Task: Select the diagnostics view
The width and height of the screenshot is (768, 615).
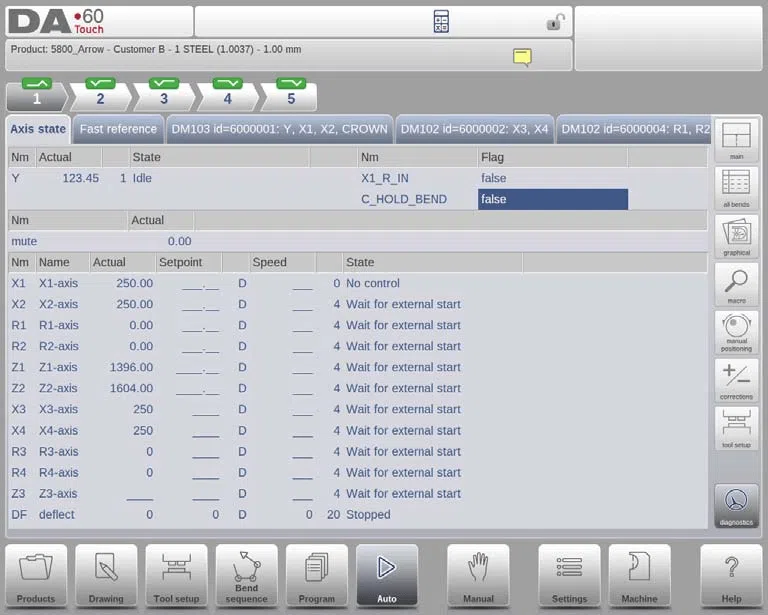Action: (736, 506)
